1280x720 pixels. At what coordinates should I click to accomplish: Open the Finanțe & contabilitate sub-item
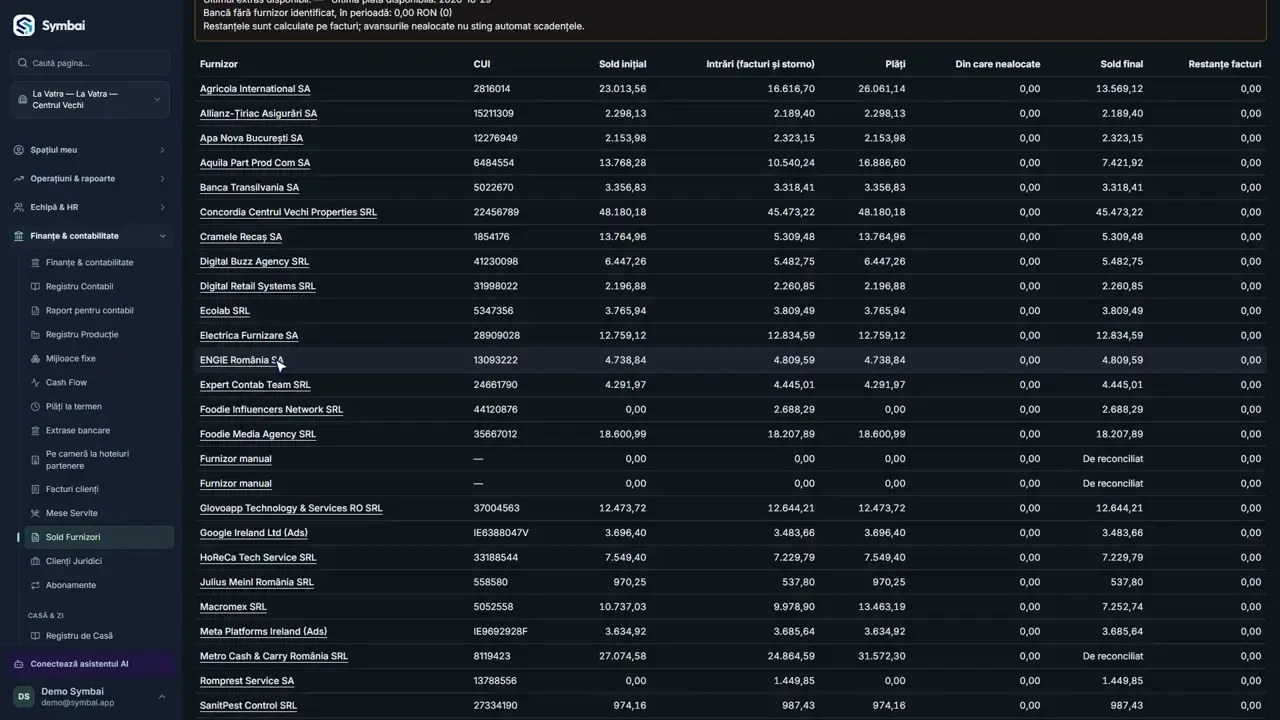tap(99, 263)
